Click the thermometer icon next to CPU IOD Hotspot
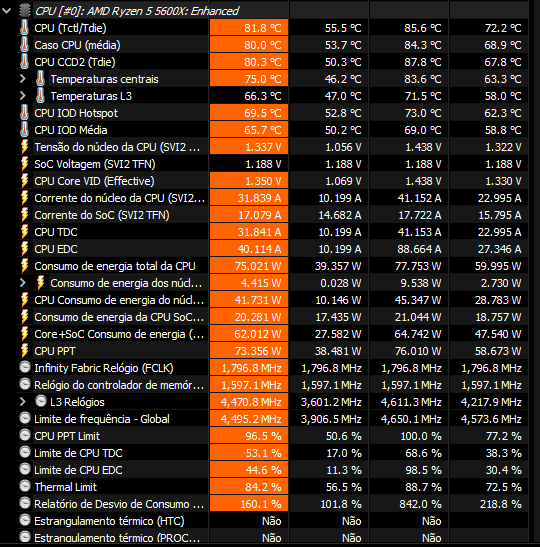The height and width of the screenshot is (547, 540). click(24, 113)
